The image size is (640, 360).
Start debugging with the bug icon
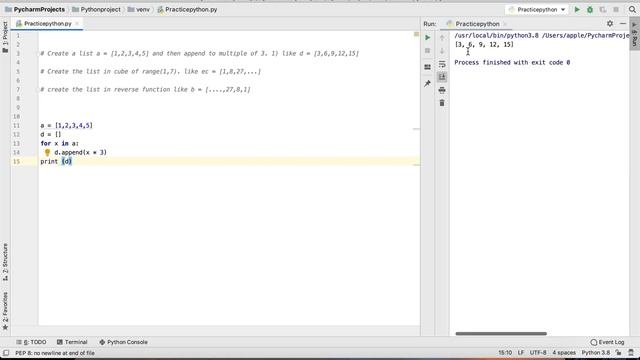[590, 9]
